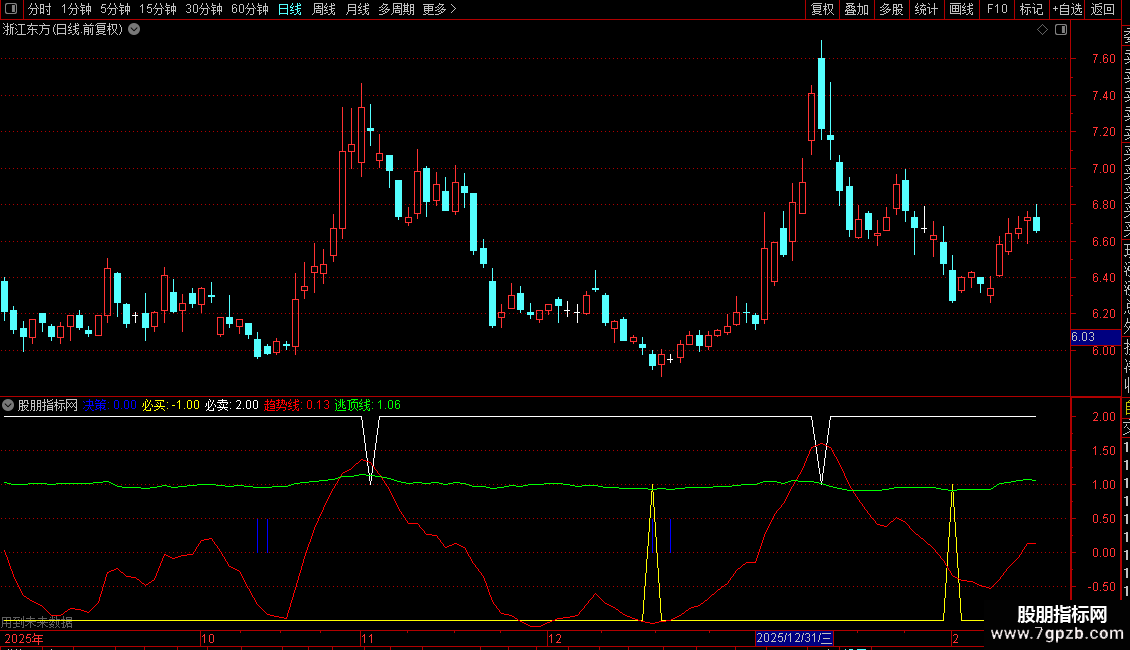Screen dimensions: 1130x650
Task: Add stock with +自选 button
Action: [1067, 9]
